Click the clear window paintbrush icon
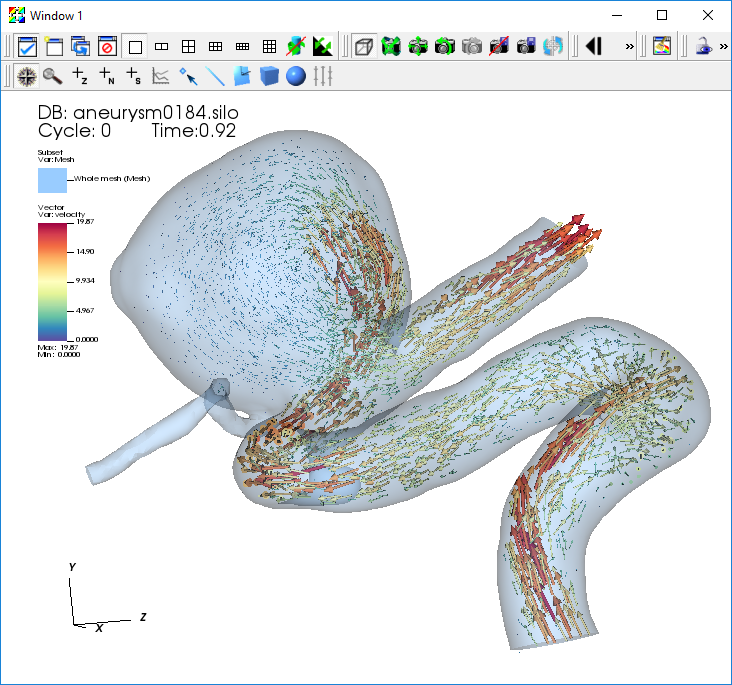This screenshot has height=685, width=732. pyautogui.click(x=662, y=46)
